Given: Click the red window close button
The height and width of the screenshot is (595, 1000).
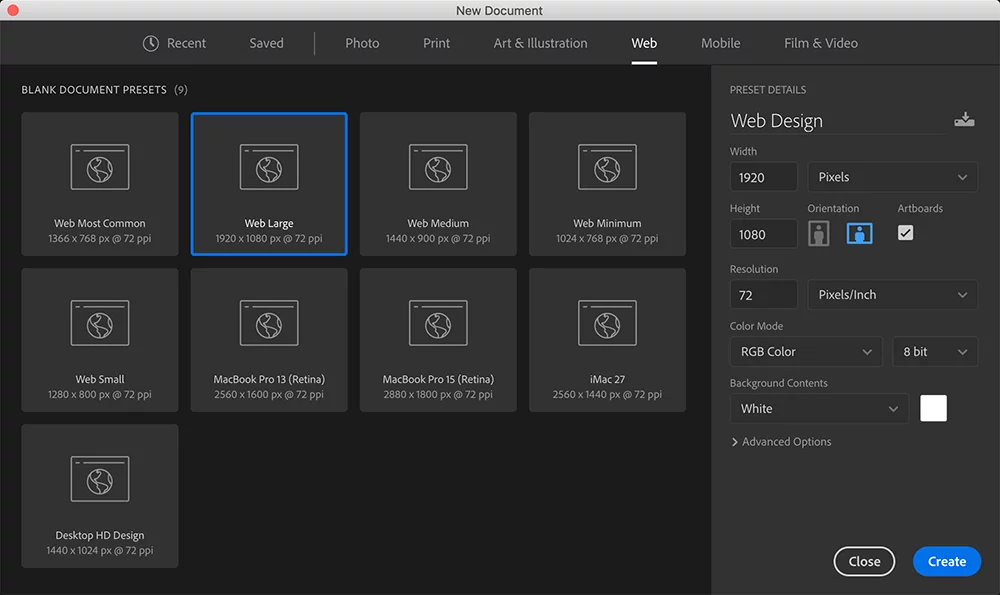Looking at the screenshot, I should [13, 10].
